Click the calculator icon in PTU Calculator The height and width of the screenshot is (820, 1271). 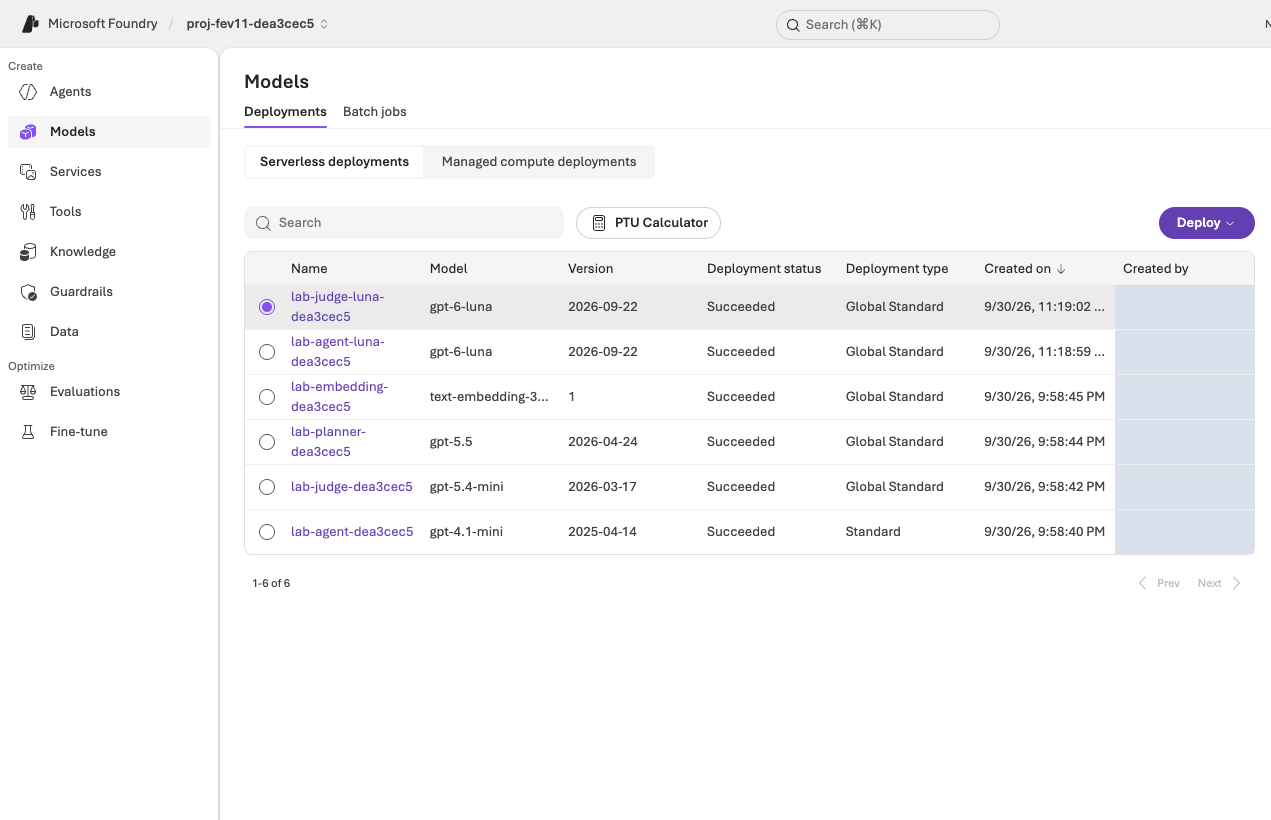click(x=599, y=223)
